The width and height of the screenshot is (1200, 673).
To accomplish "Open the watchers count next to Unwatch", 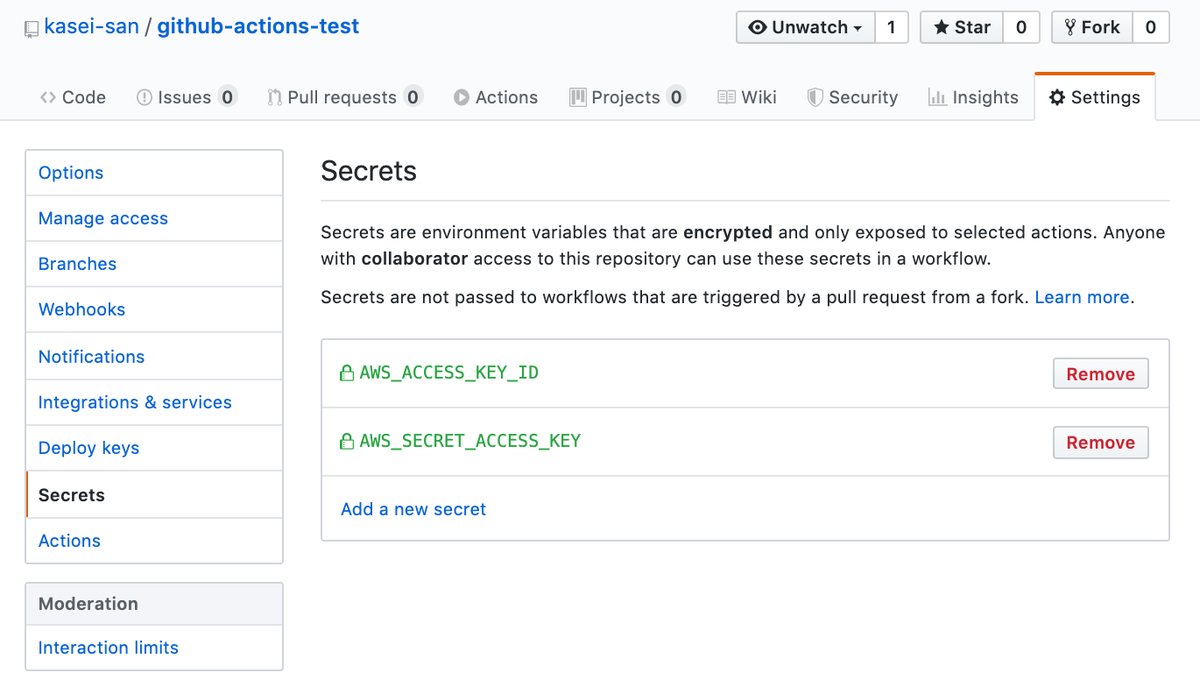I will point(891,28).
